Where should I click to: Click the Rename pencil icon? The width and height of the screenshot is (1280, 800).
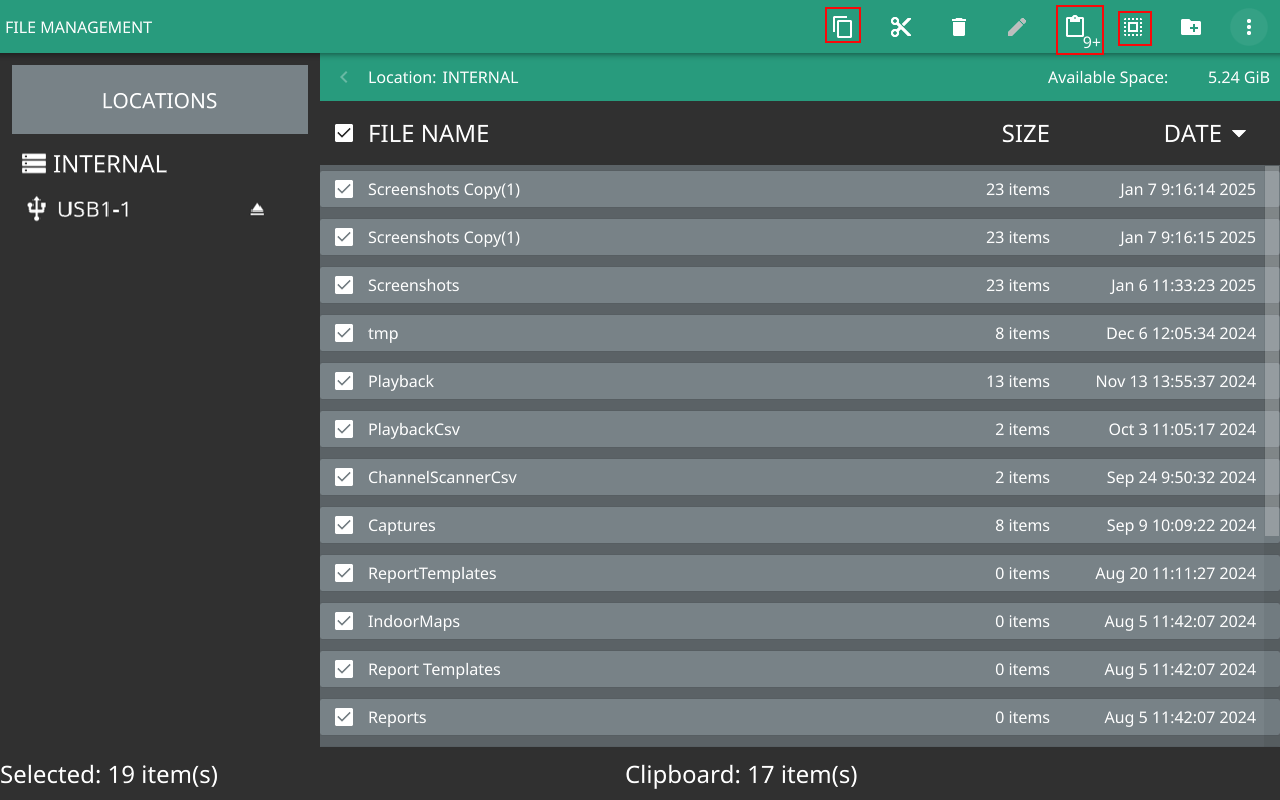point(1017,27)
